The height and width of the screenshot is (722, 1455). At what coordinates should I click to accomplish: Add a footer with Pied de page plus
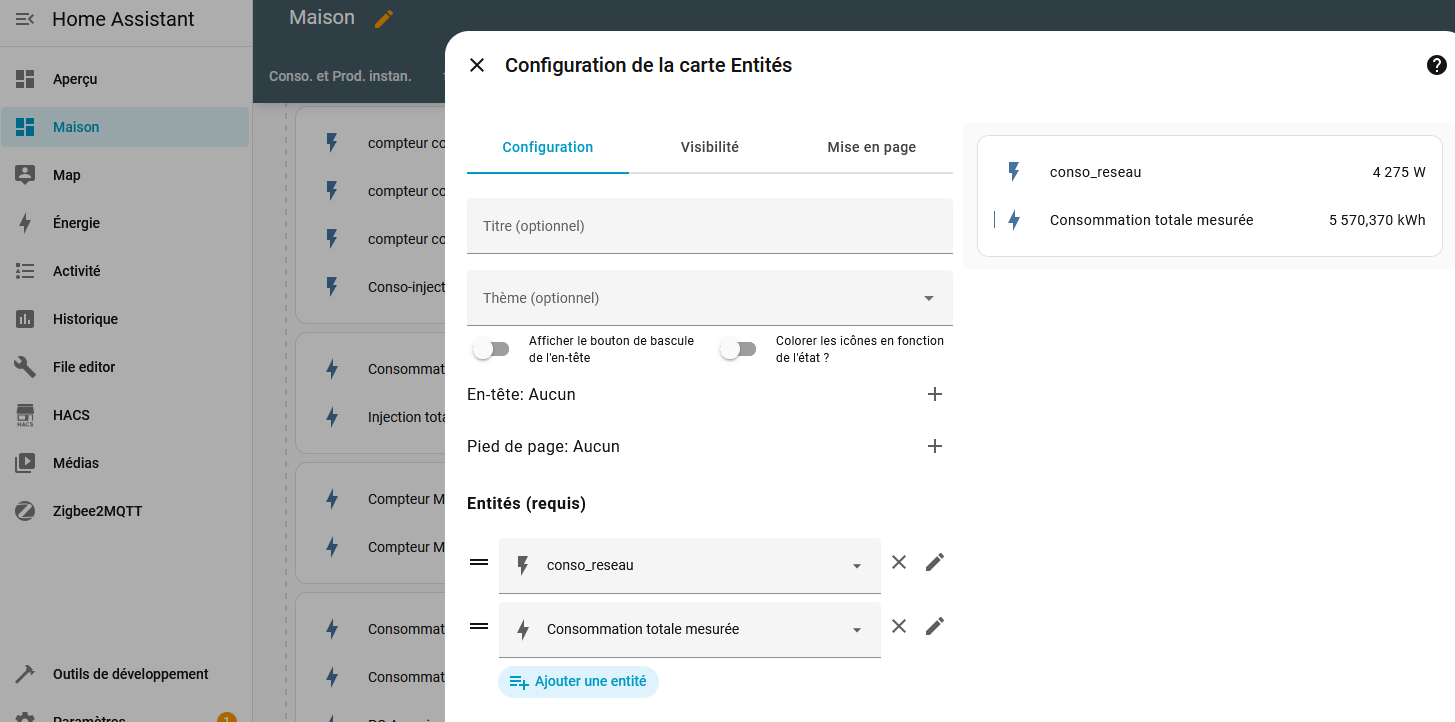pos(934,446)
